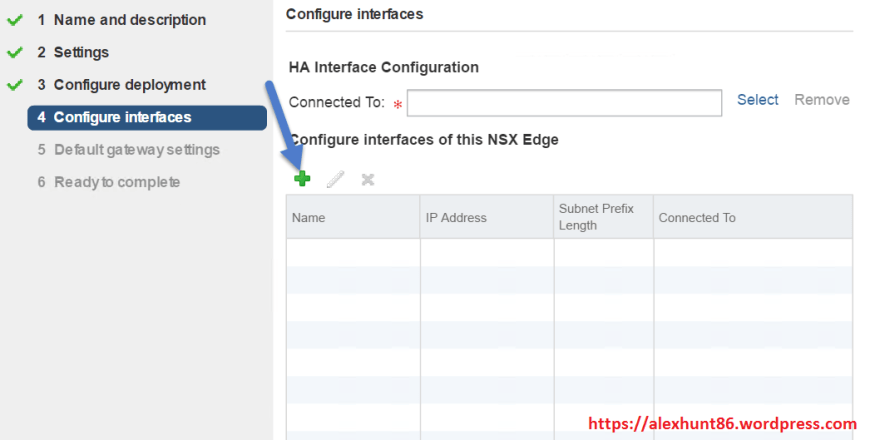This screenshot has height=440, width=870.
Task: Click the Remove link for HA interface
Action: tap(822, 100)
